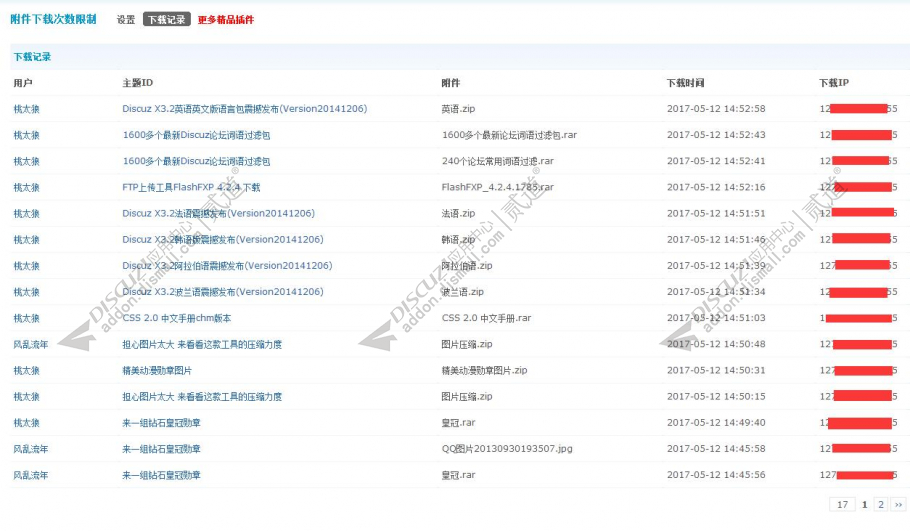Image resolution: width=910 pixels, height=531 pixels.
Task: Click the 附件下载次数限制 page title
Action: coord(53,19)
